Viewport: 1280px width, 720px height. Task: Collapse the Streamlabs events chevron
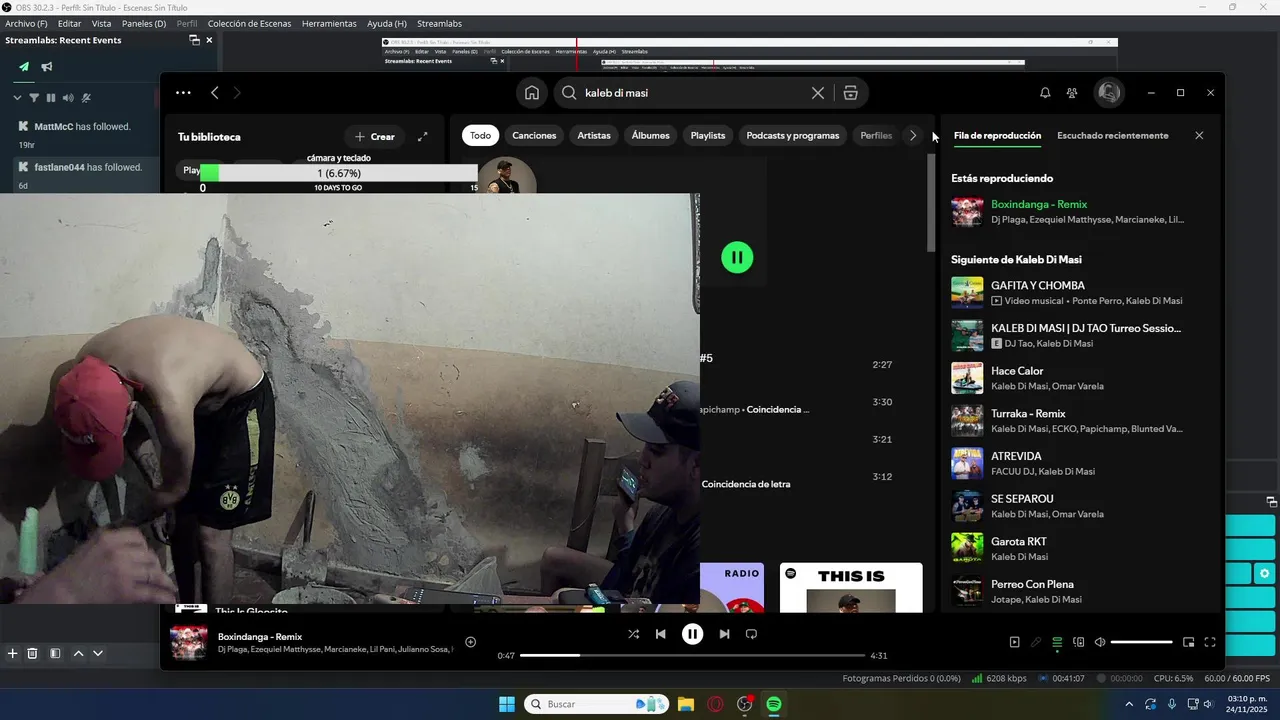coord(17,98)
